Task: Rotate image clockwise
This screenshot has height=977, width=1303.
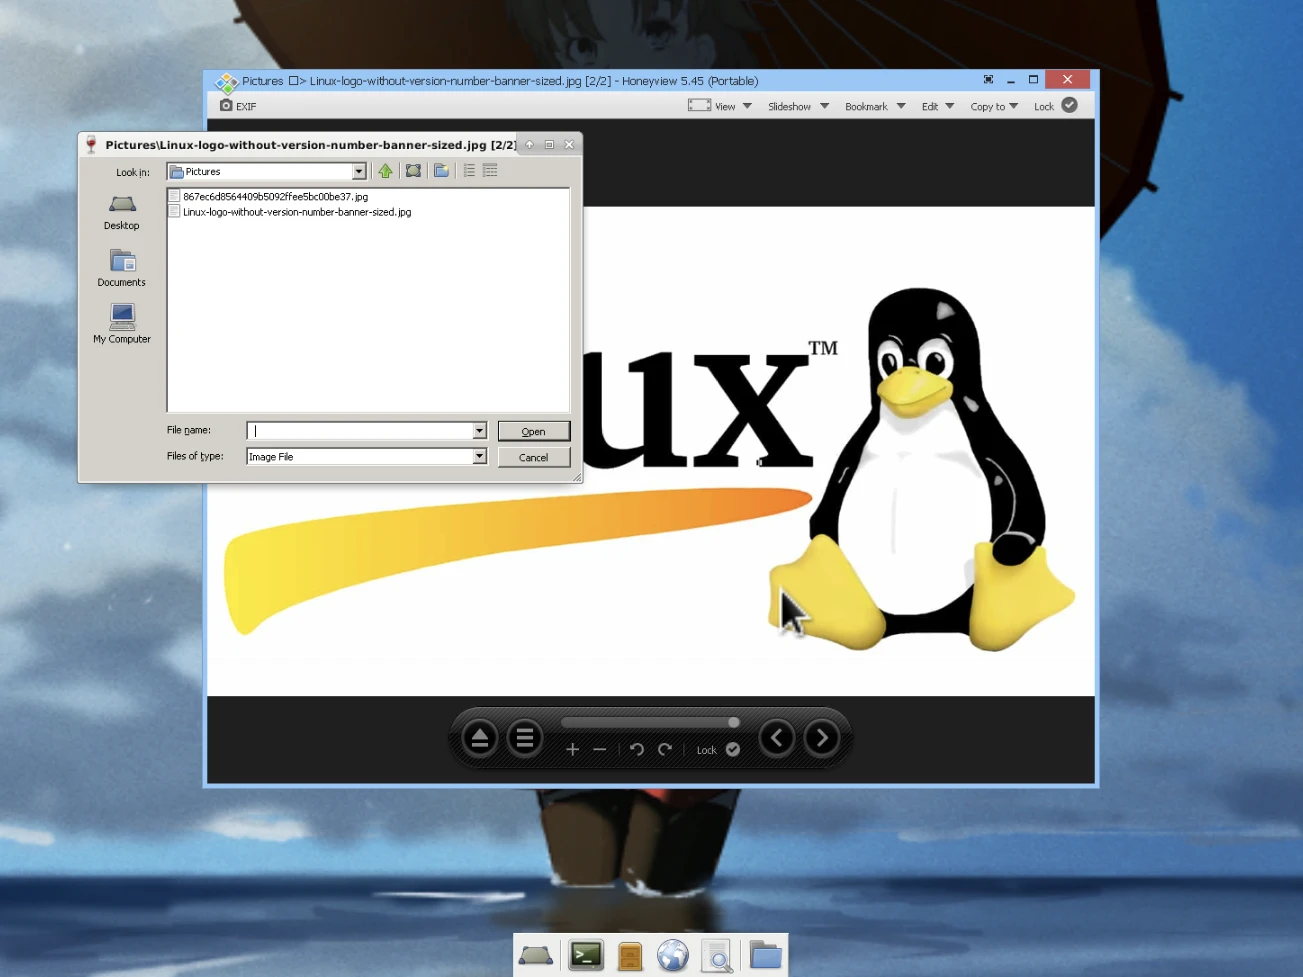Action: 665,750
